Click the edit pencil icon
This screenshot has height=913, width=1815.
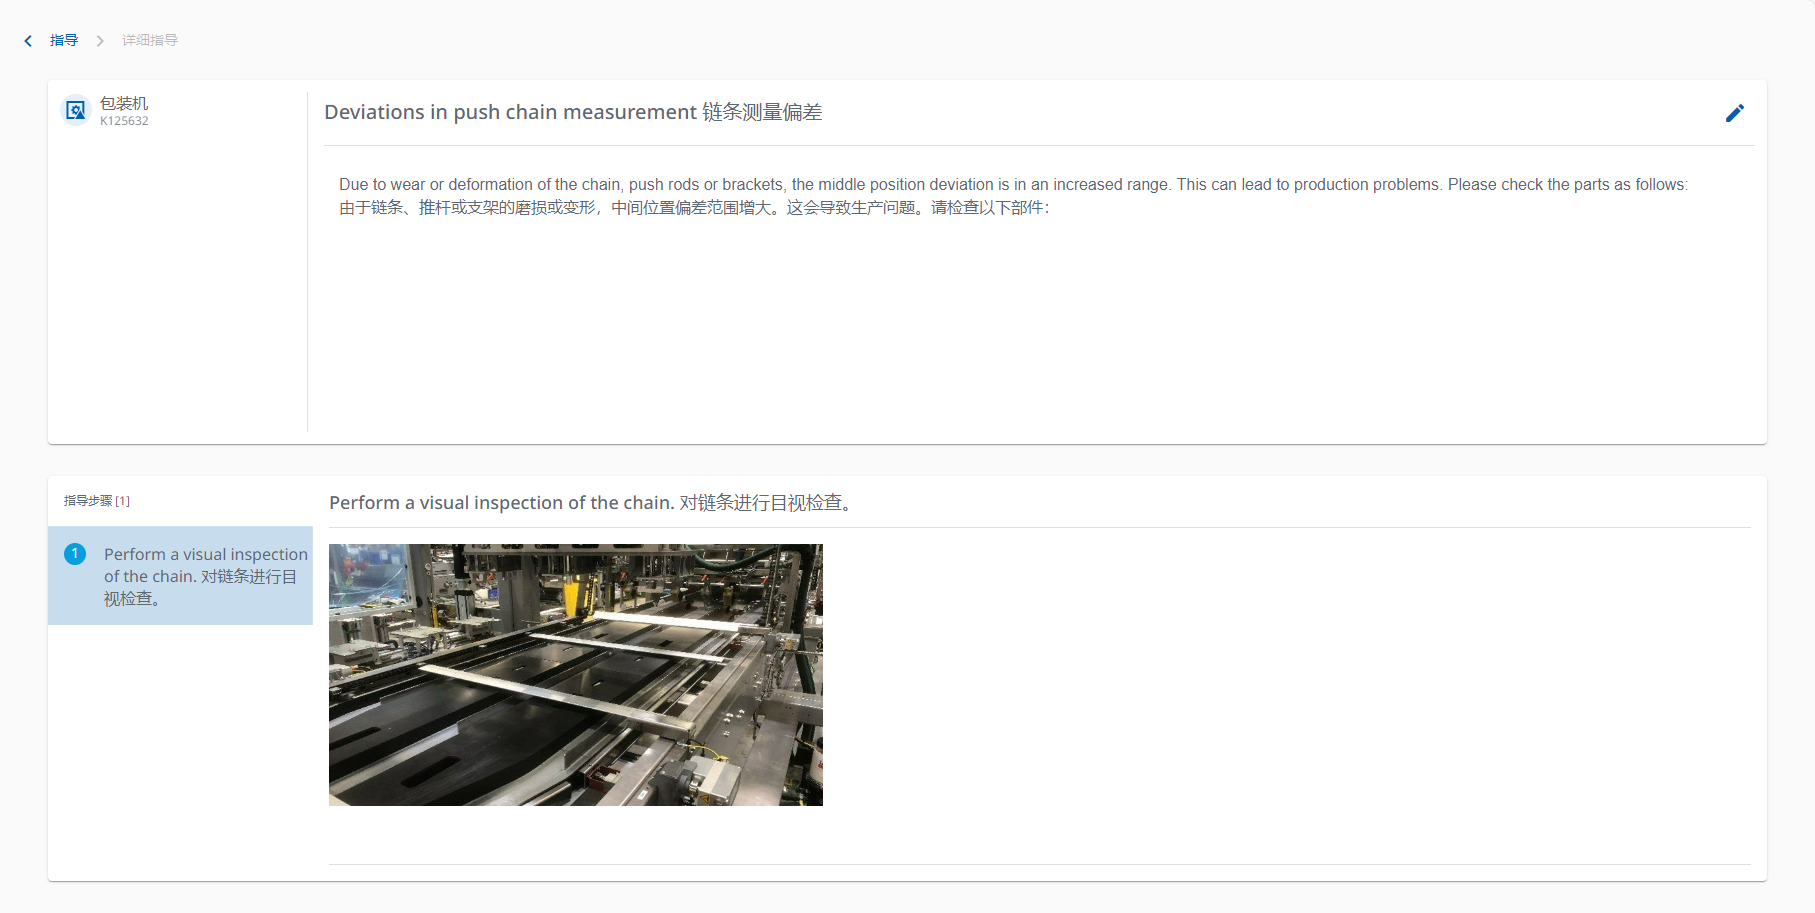[x=1734, y=113]
